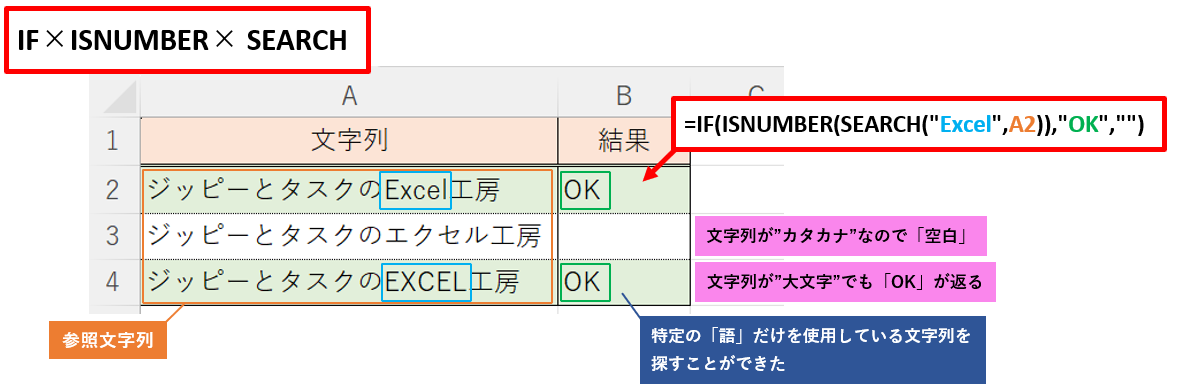
Task: Select cell A3 with エクセル工房 text
Action: click(349, 236)
